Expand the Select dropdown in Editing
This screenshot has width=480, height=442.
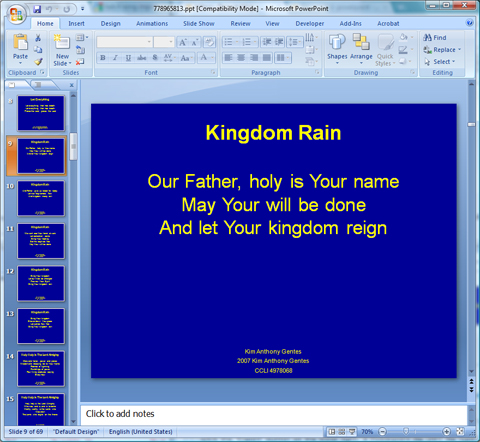tap(439, 62)
